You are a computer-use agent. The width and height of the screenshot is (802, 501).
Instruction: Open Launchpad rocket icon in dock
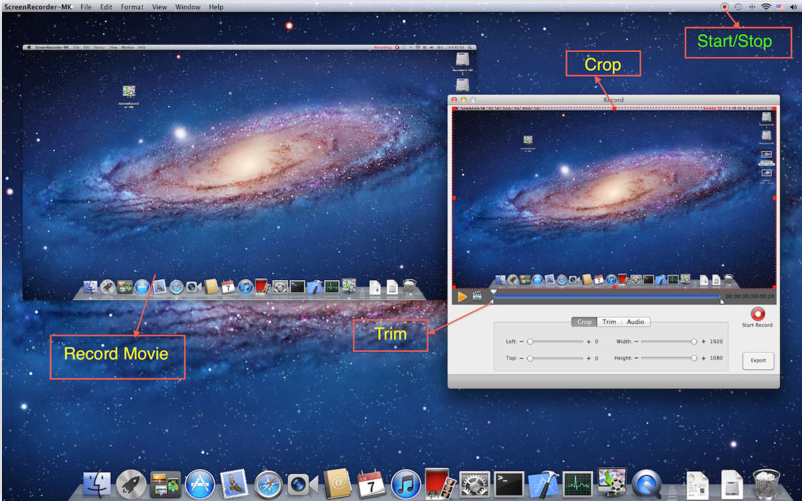131,484
